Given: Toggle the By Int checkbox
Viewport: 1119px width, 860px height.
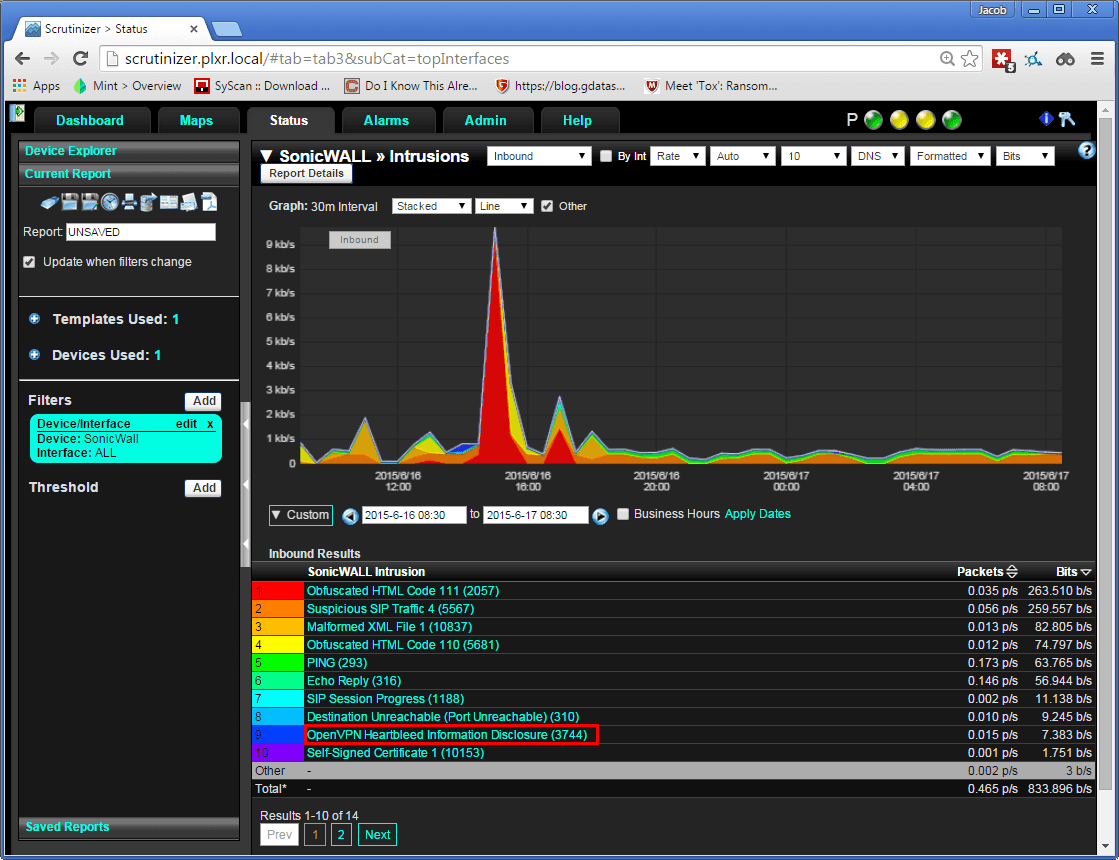Looking at the screenshot, I should (x=606, y=156).
